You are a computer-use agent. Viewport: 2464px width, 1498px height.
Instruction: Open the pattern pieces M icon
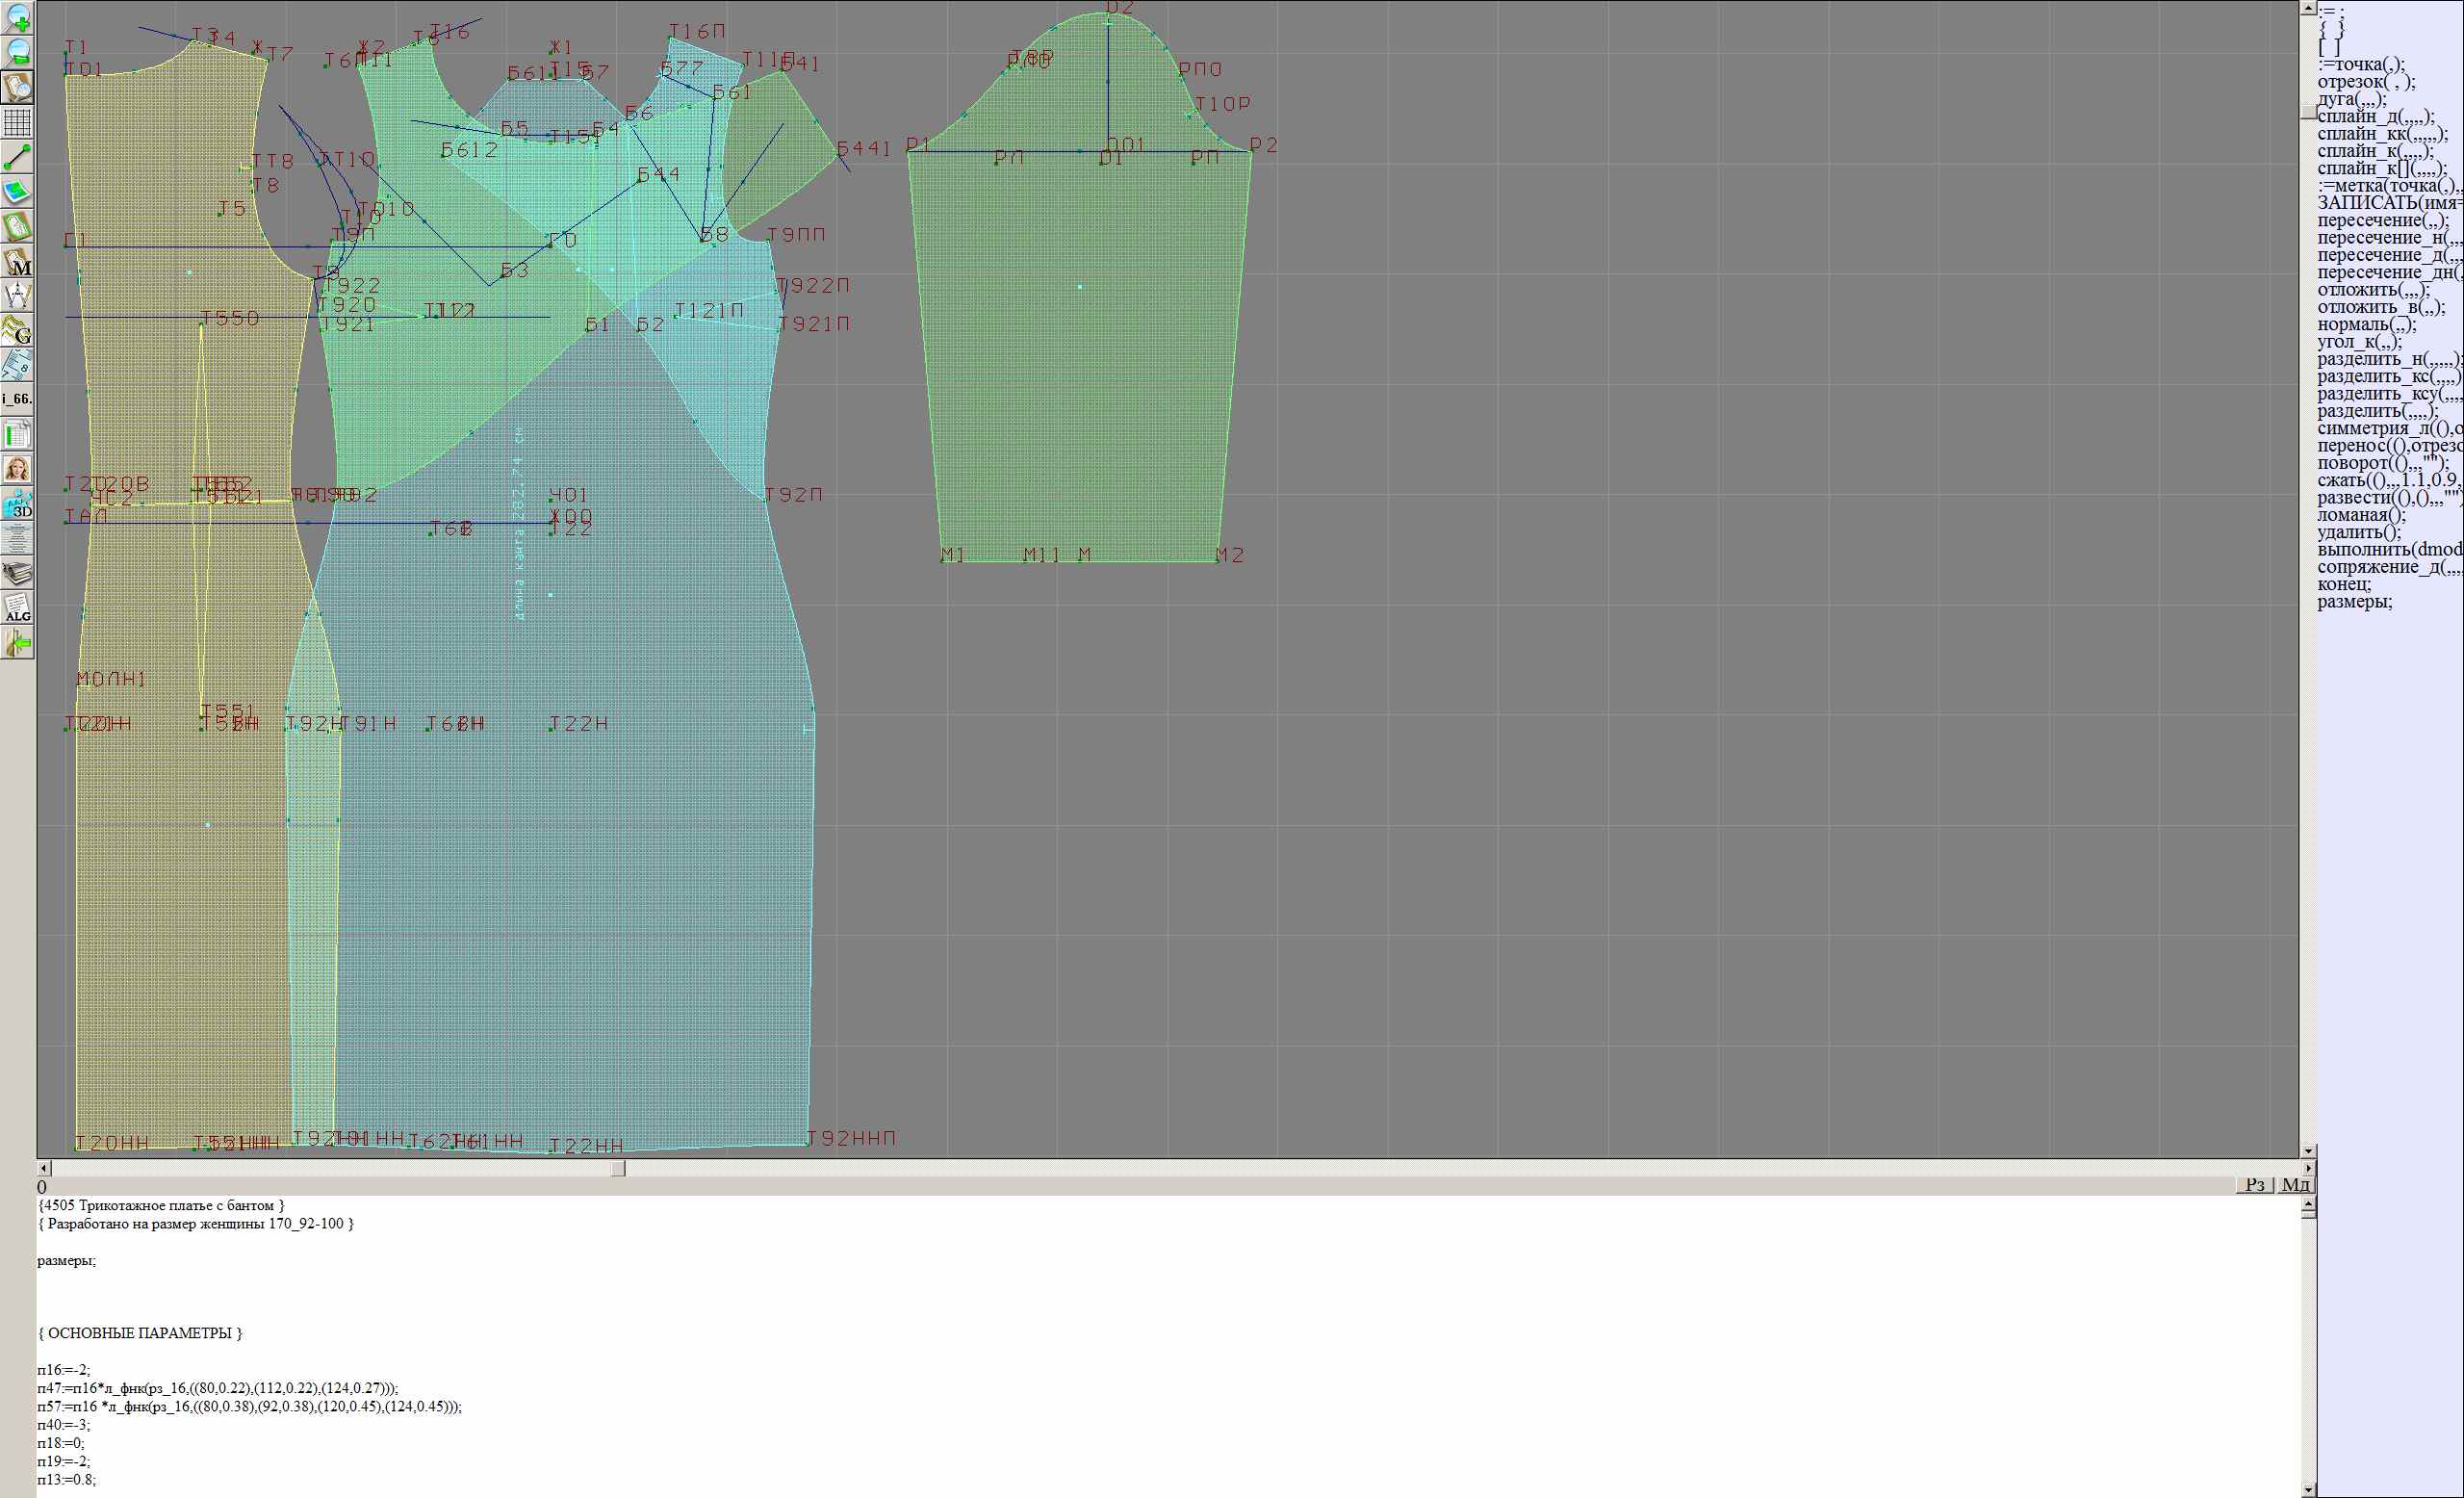click(x=17, y=262)
